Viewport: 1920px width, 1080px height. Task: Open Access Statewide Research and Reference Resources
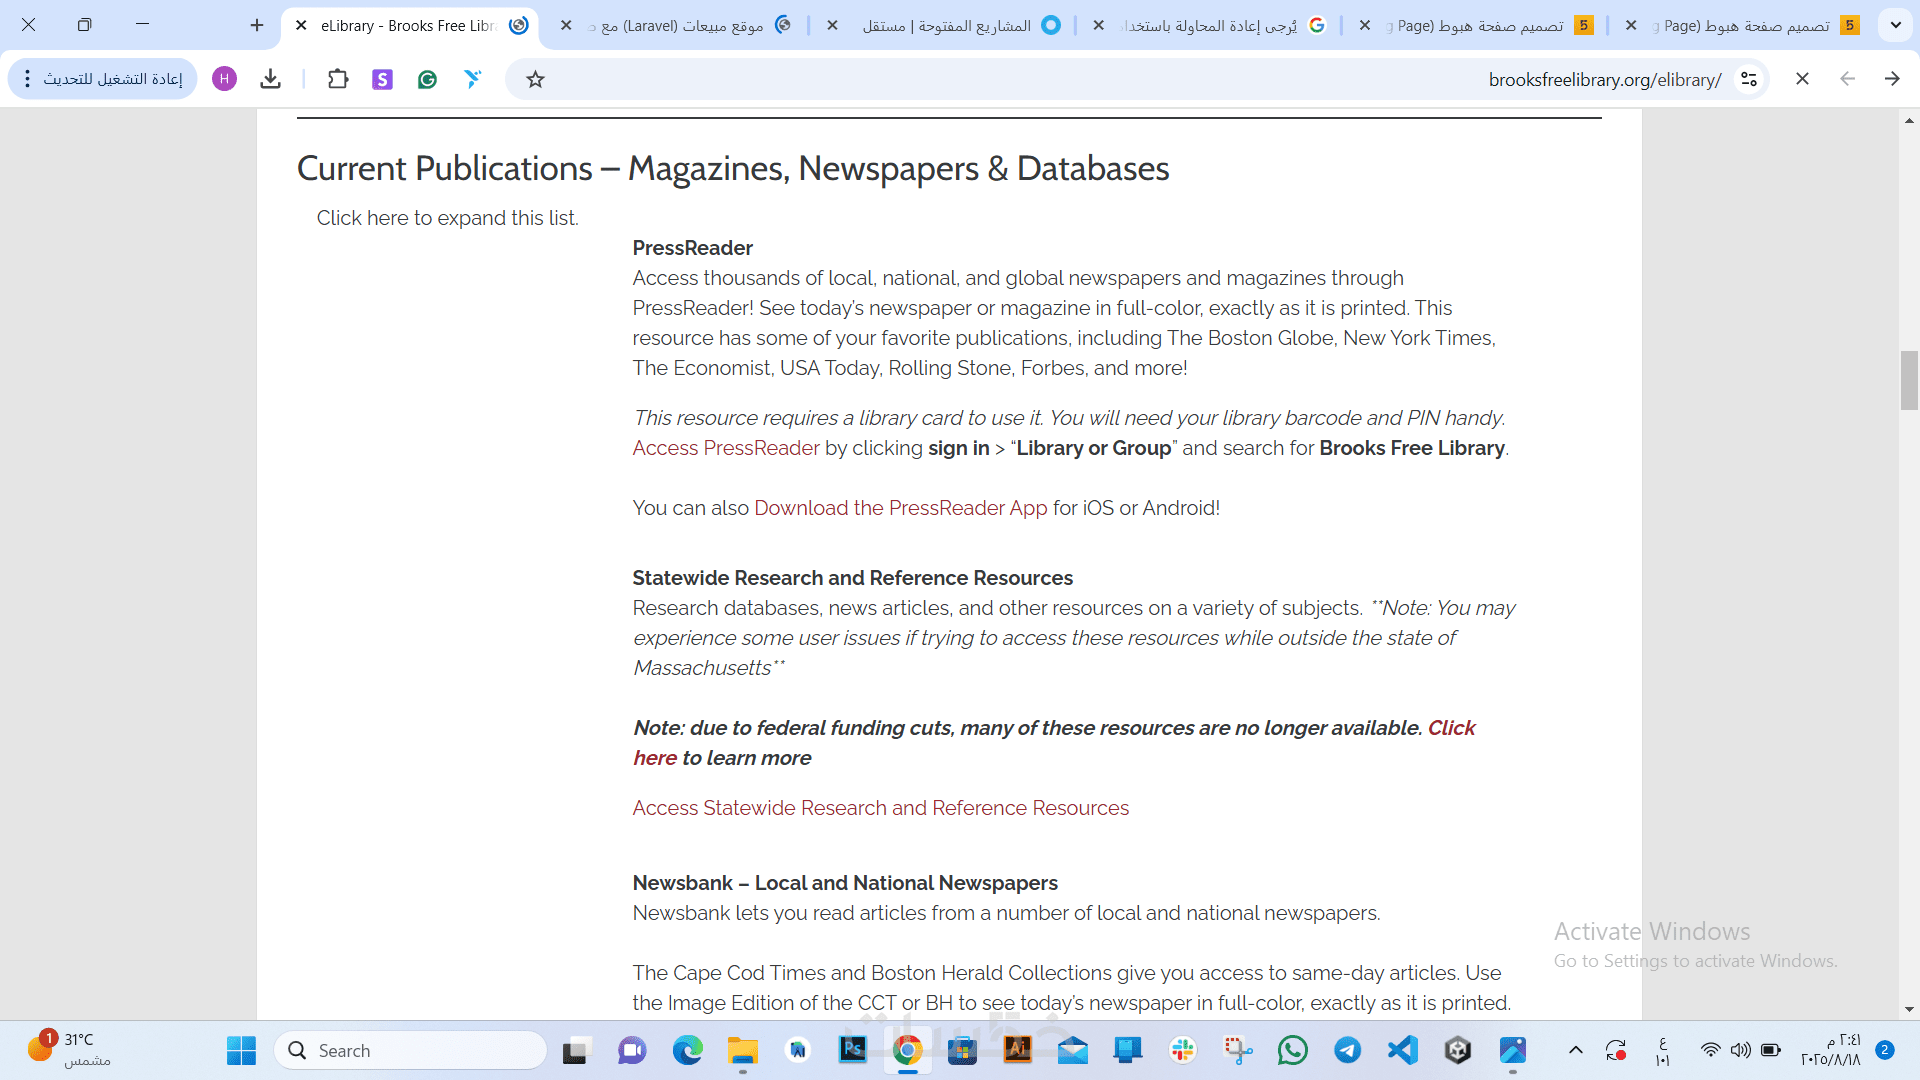tap(880, 808)
